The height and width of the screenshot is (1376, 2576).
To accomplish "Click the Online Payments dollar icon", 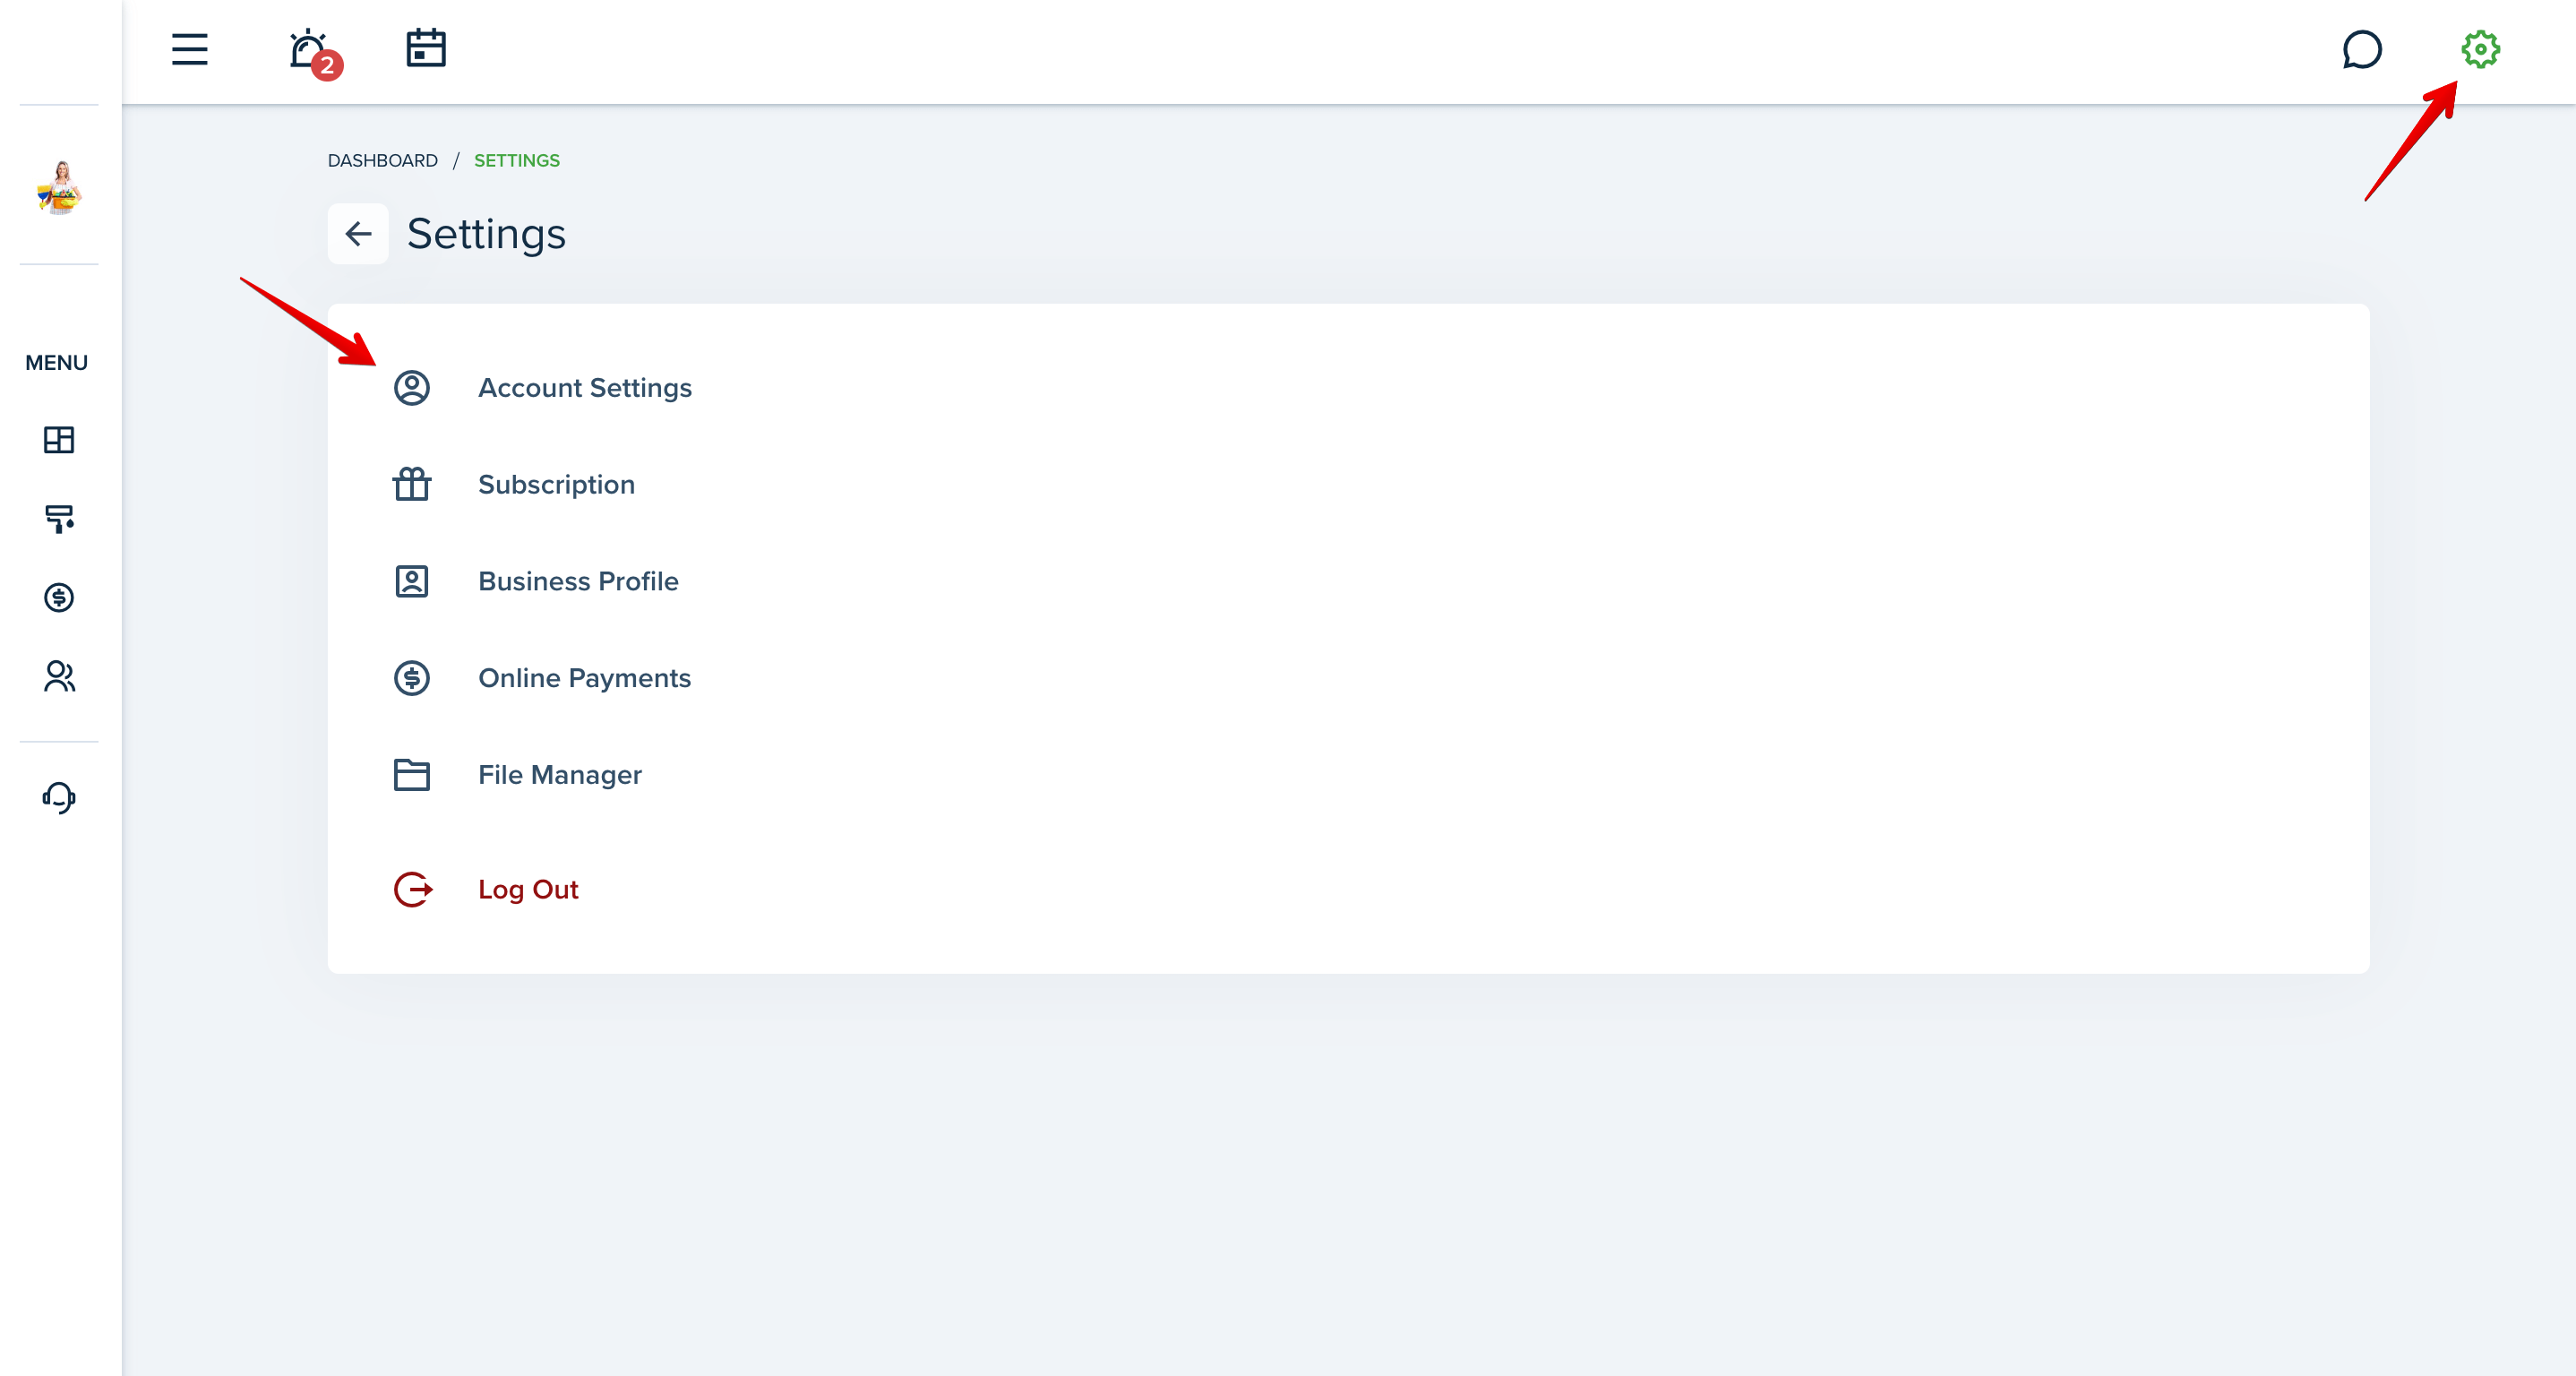I will coord(412,679).
